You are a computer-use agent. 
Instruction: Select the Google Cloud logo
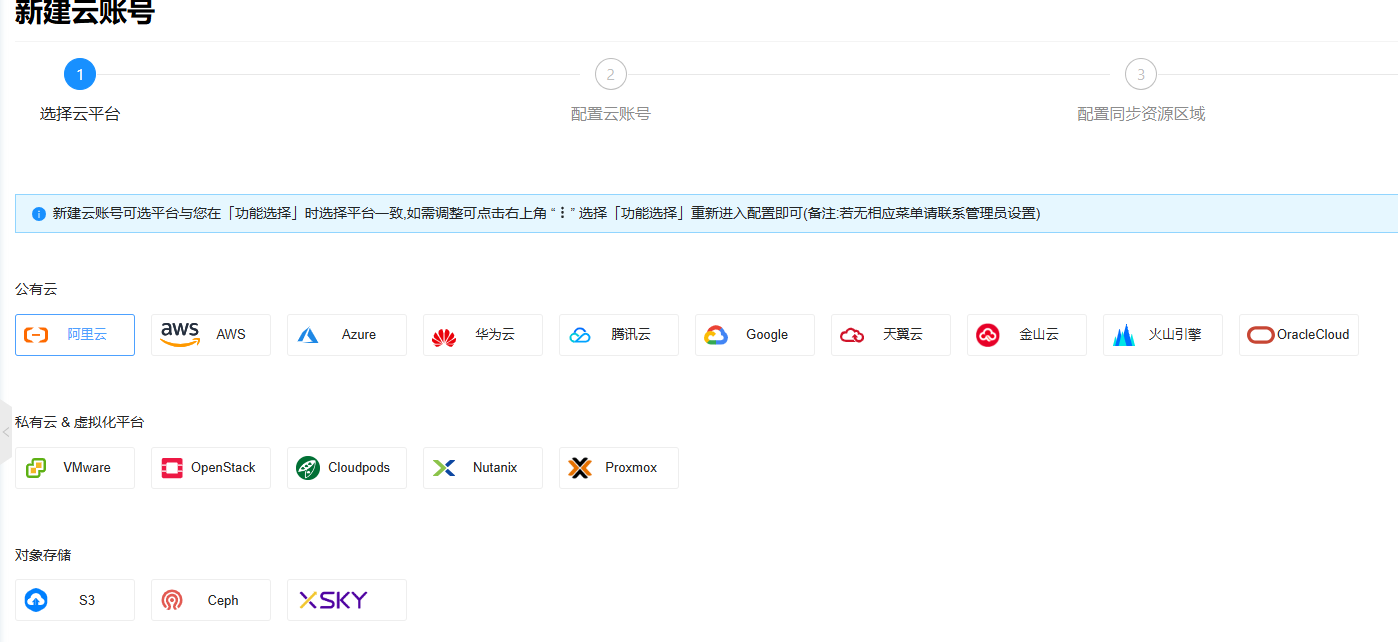click(x=717, y=334)
